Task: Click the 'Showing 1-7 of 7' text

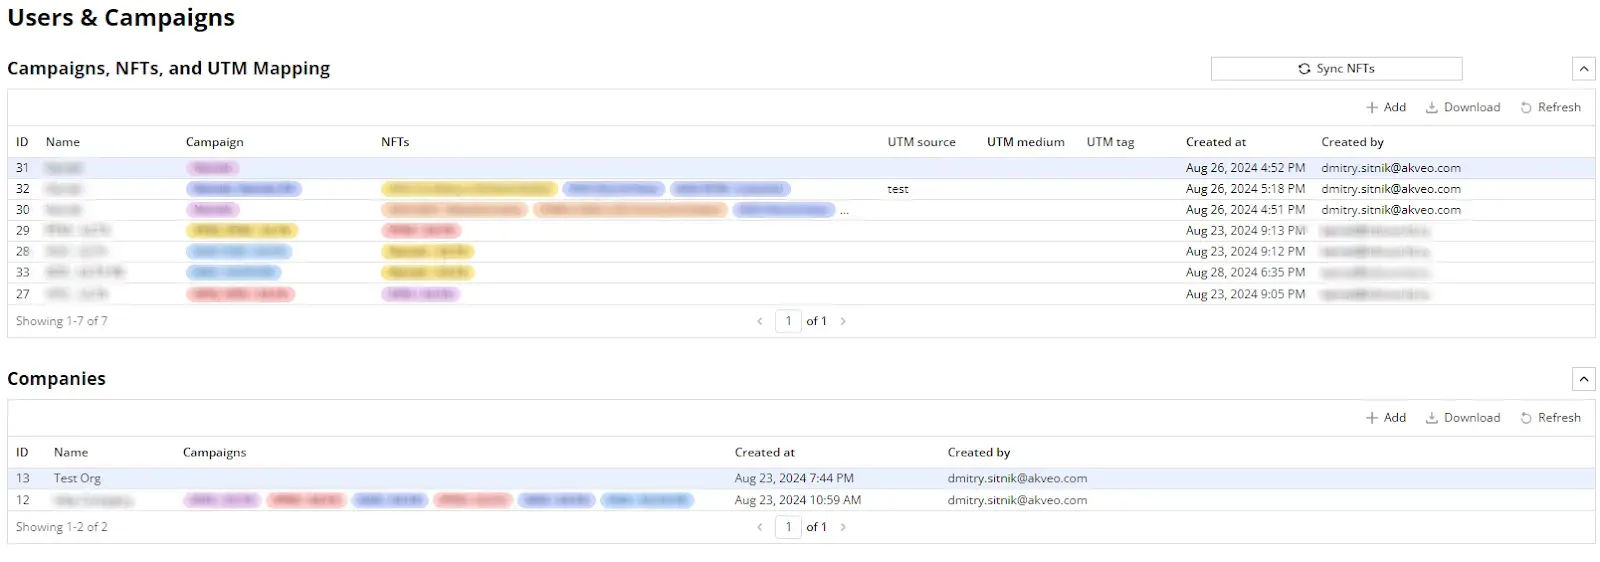Action: tap(62, 321)
